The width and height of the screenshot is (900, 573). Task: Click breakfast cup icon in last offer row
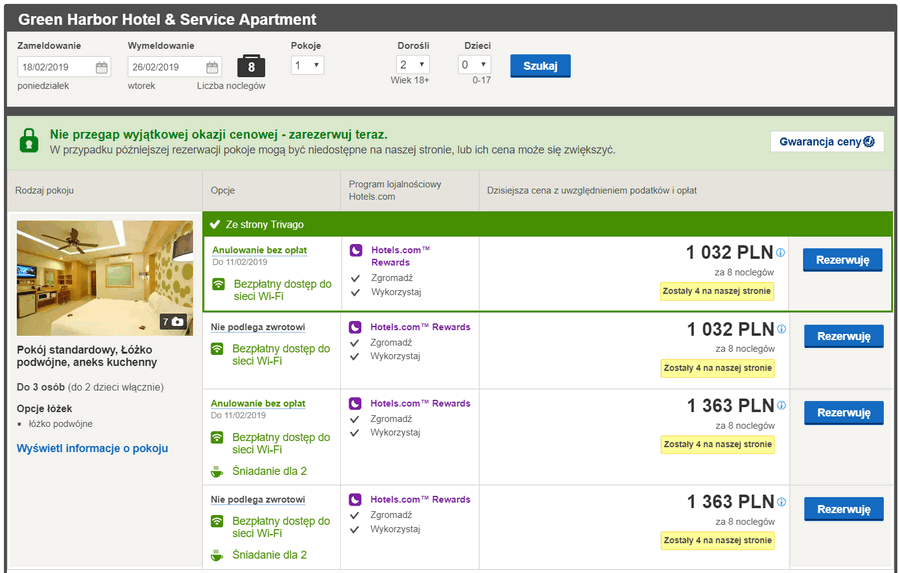click(217, 556)
